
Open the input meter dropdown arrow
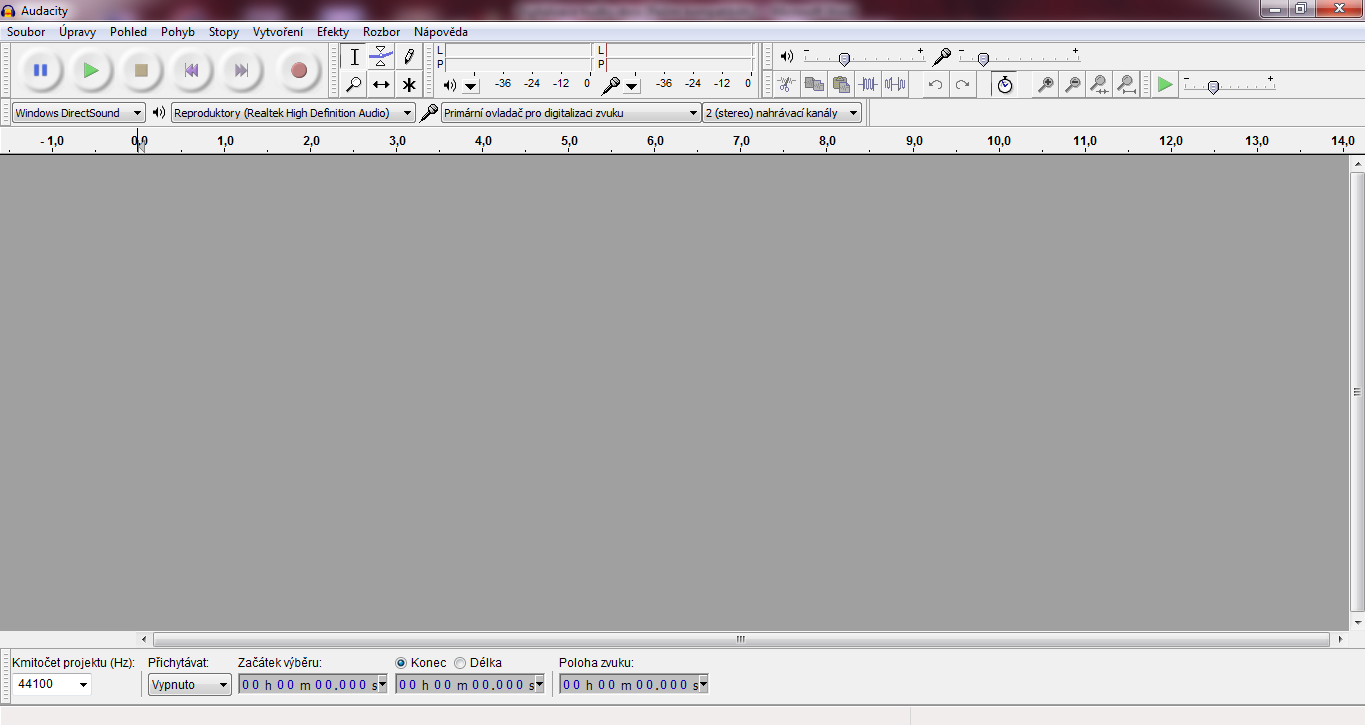(632, 86)
